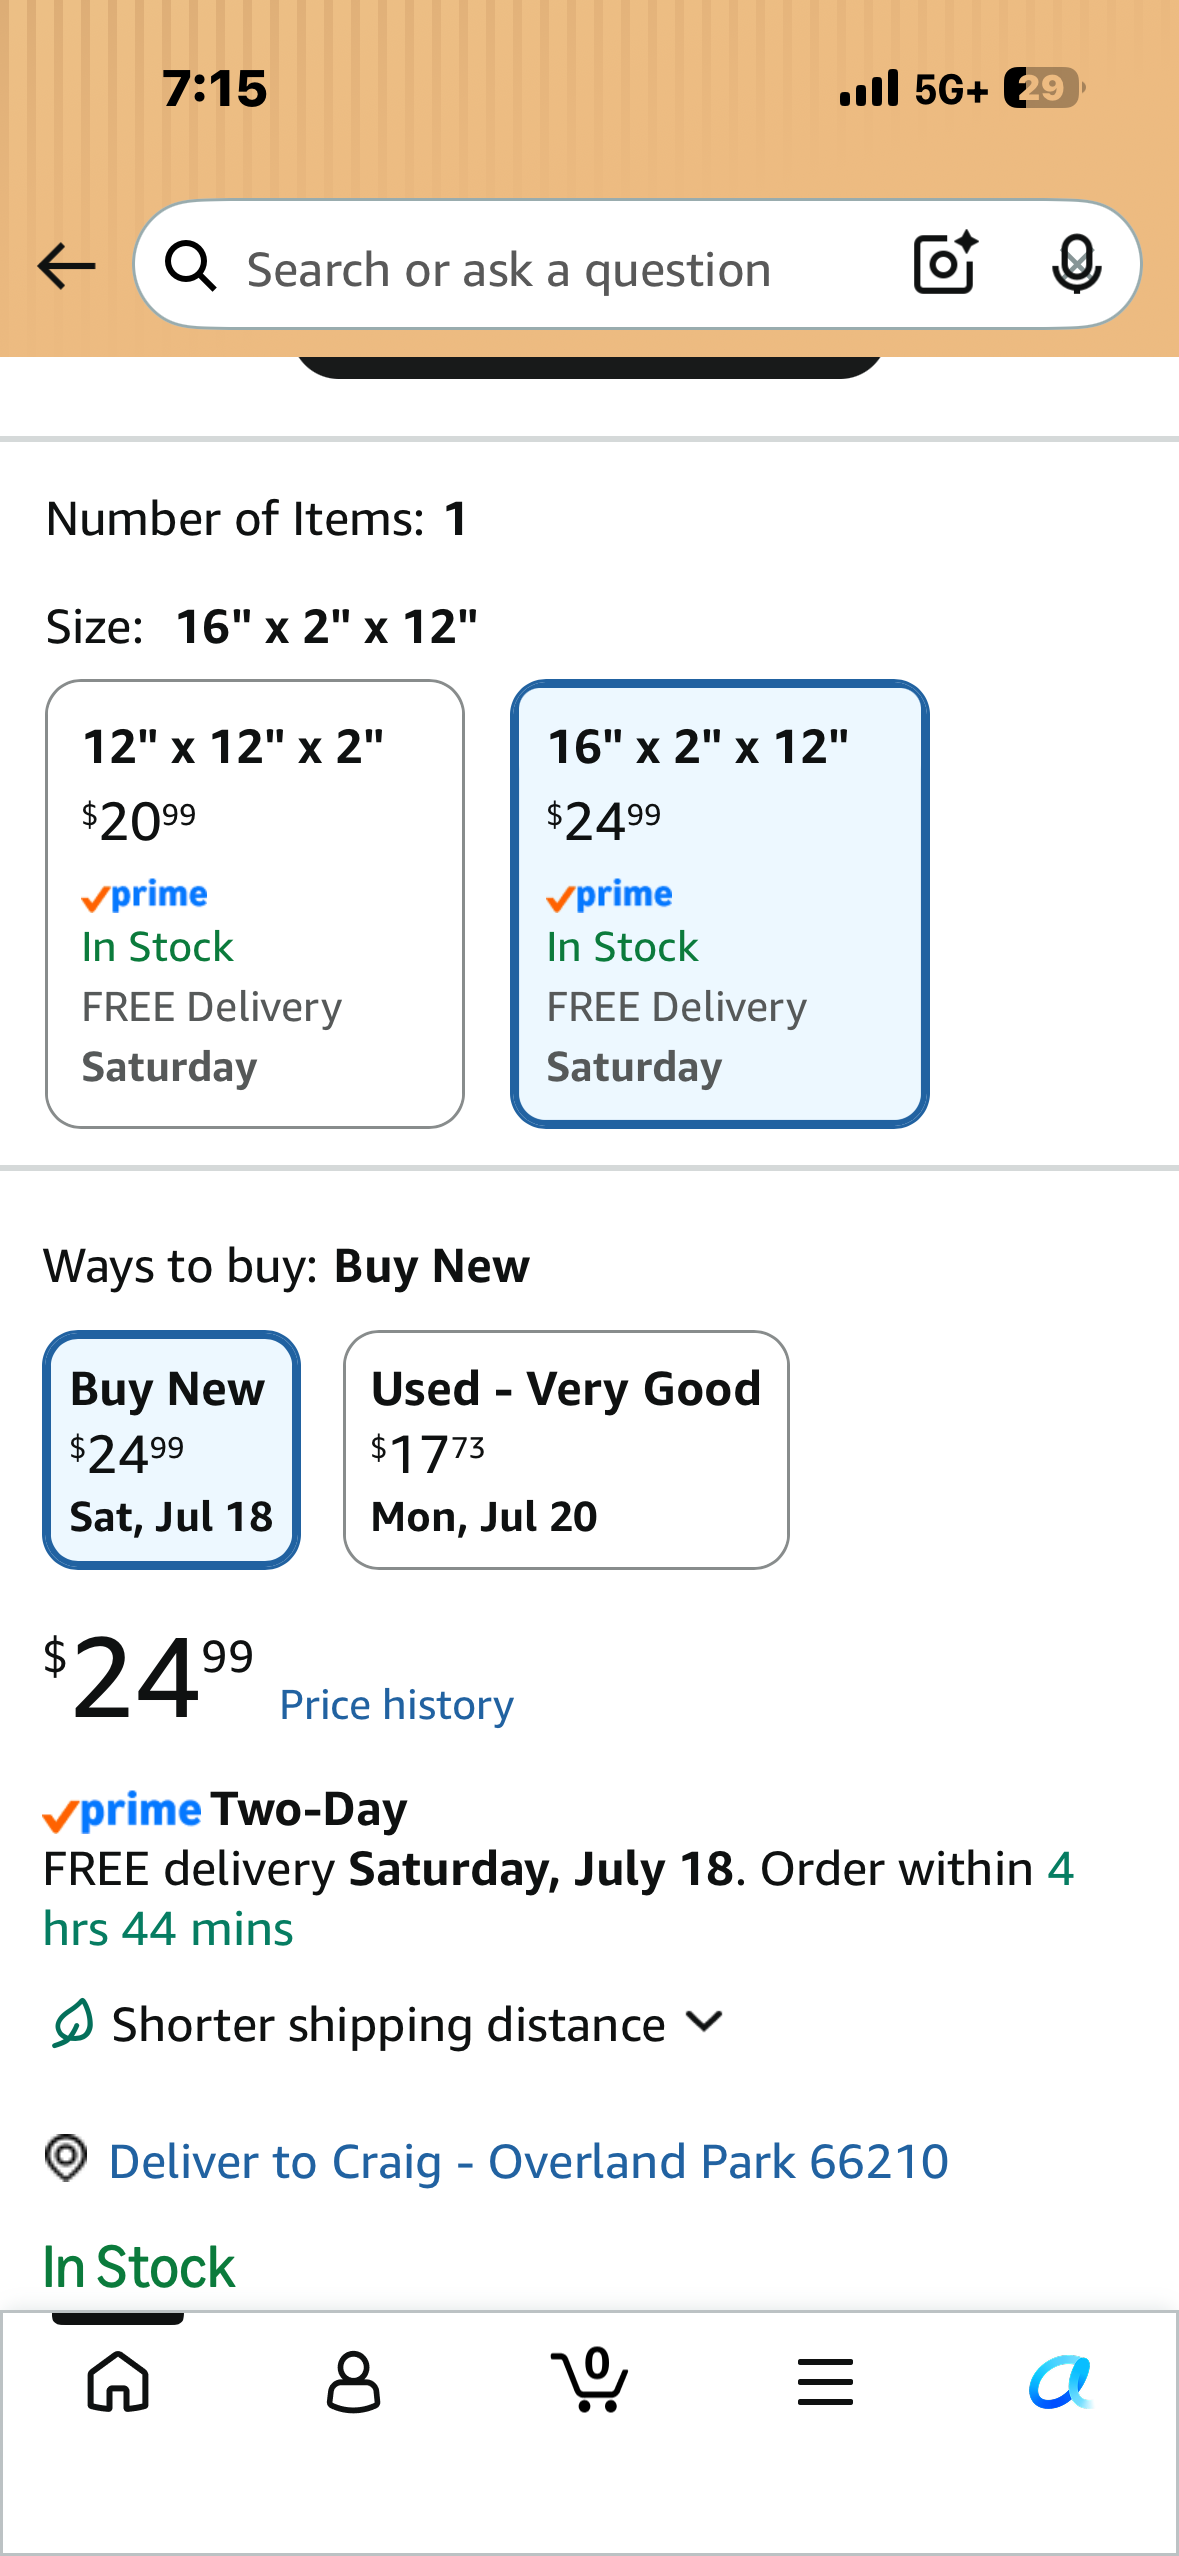Tap the black pill button under search bar
Screen dimensions: 1179x2556
[x=590, y=367]
